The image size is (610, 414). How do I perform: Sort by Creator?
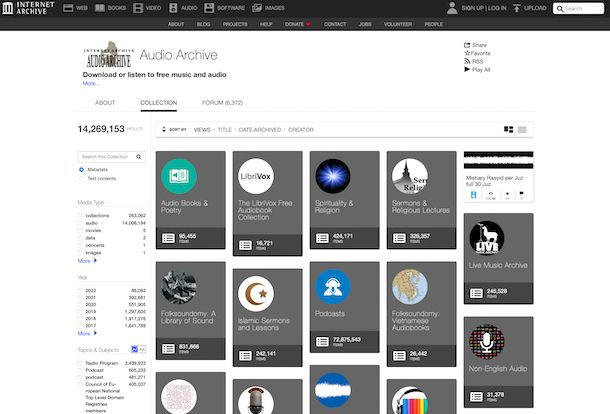click(x=301, y=130)
